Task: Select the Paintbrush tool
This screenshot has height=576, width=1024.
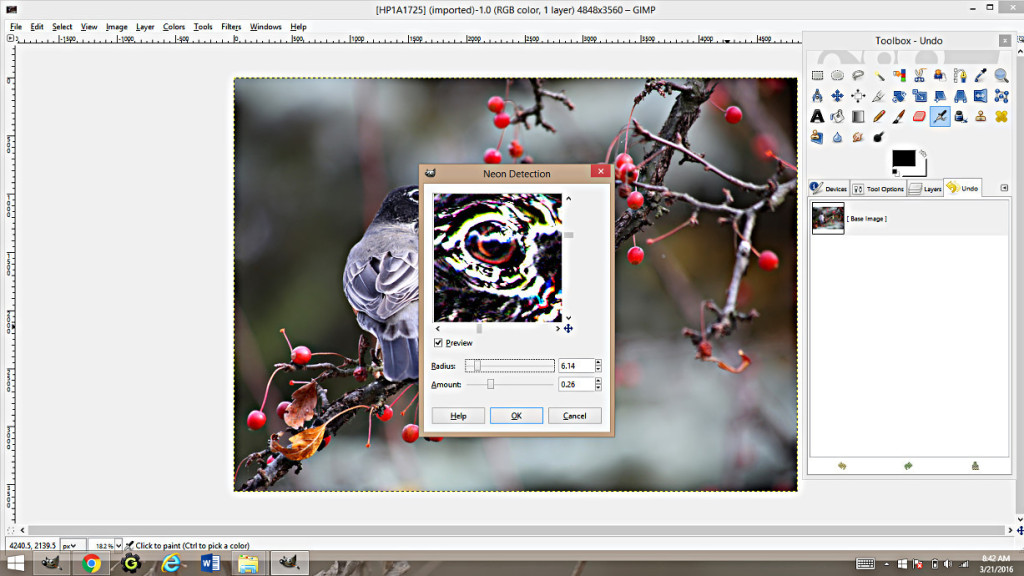Action: point(898,115)
